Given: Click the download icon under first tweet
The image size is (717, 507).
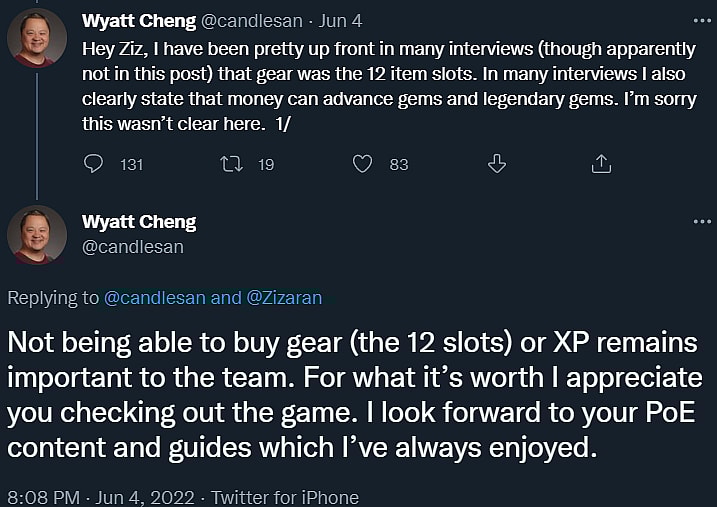Looking at the screenshot, I should click(x=497, y=164).
